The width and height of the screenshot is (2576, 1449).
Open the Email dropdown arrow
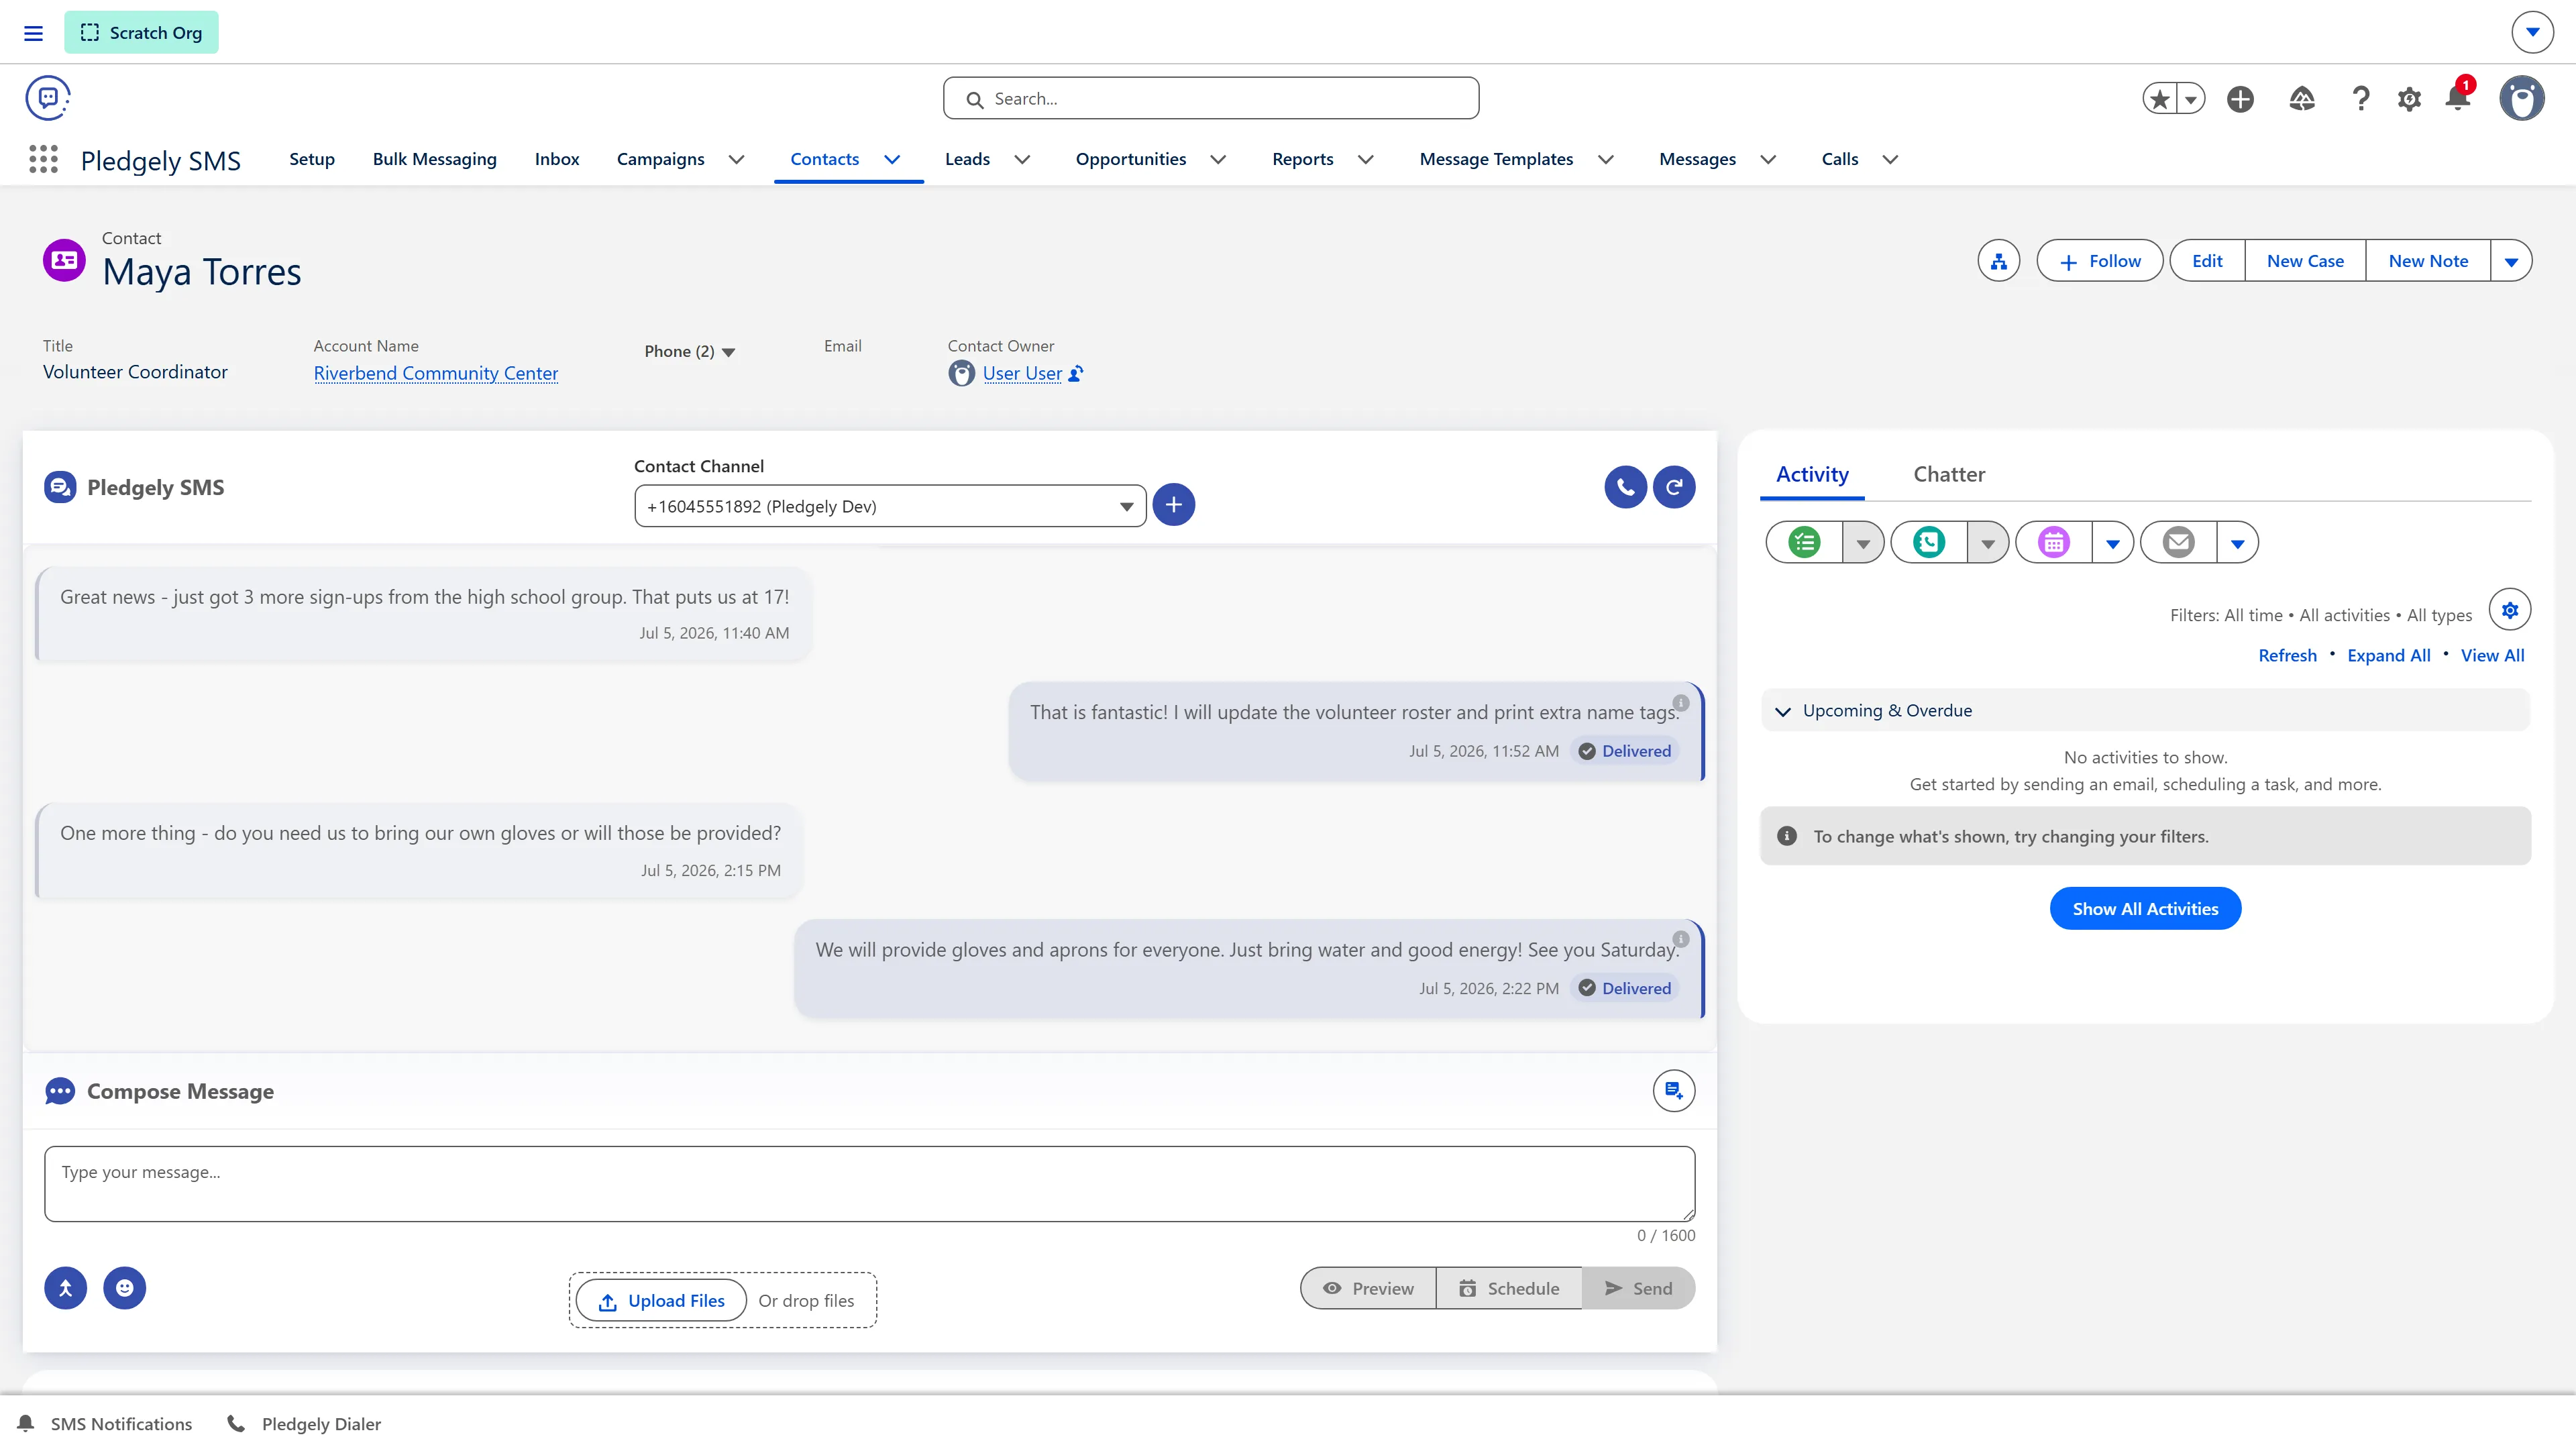click(x=2238, y=543)
